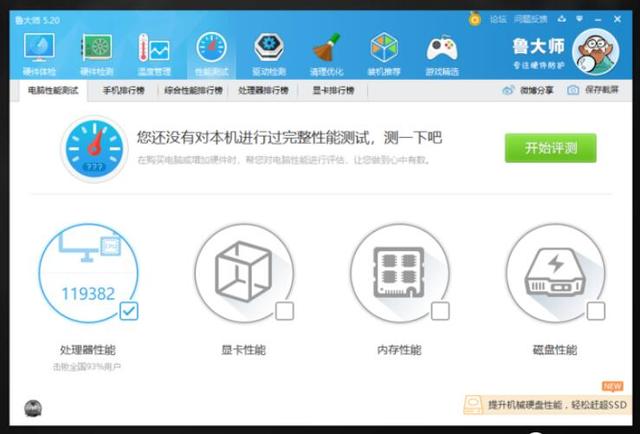The height and width of the screenshot is (434, 640).
Task: Switch to 显卡排行榜 tab
Action: click(333, 90)
